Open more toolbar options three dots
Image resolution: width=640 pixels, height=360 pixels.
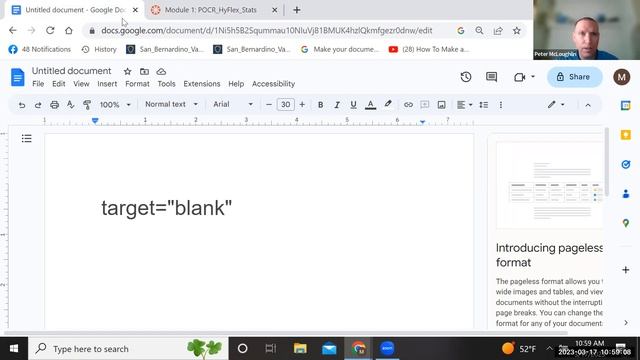pyautogui.click(x=501, y=105)
